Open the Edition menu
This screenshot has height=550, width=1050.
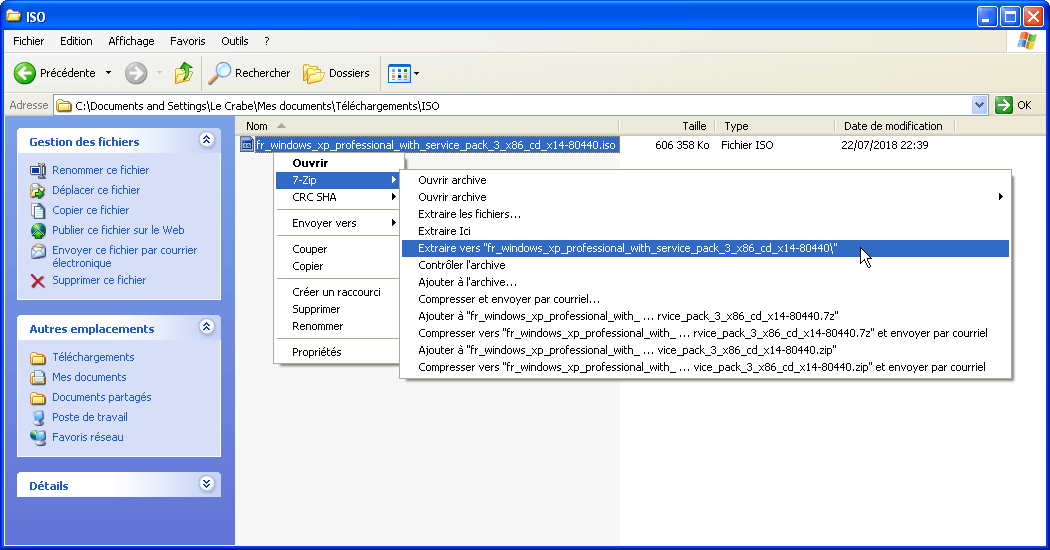tap(76, 41)
